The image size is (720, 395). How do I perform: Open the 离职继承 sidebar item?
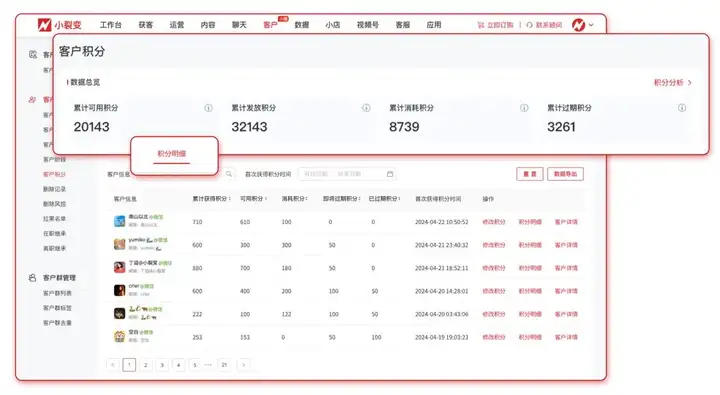pyautogui.click(x=54, y=248)
